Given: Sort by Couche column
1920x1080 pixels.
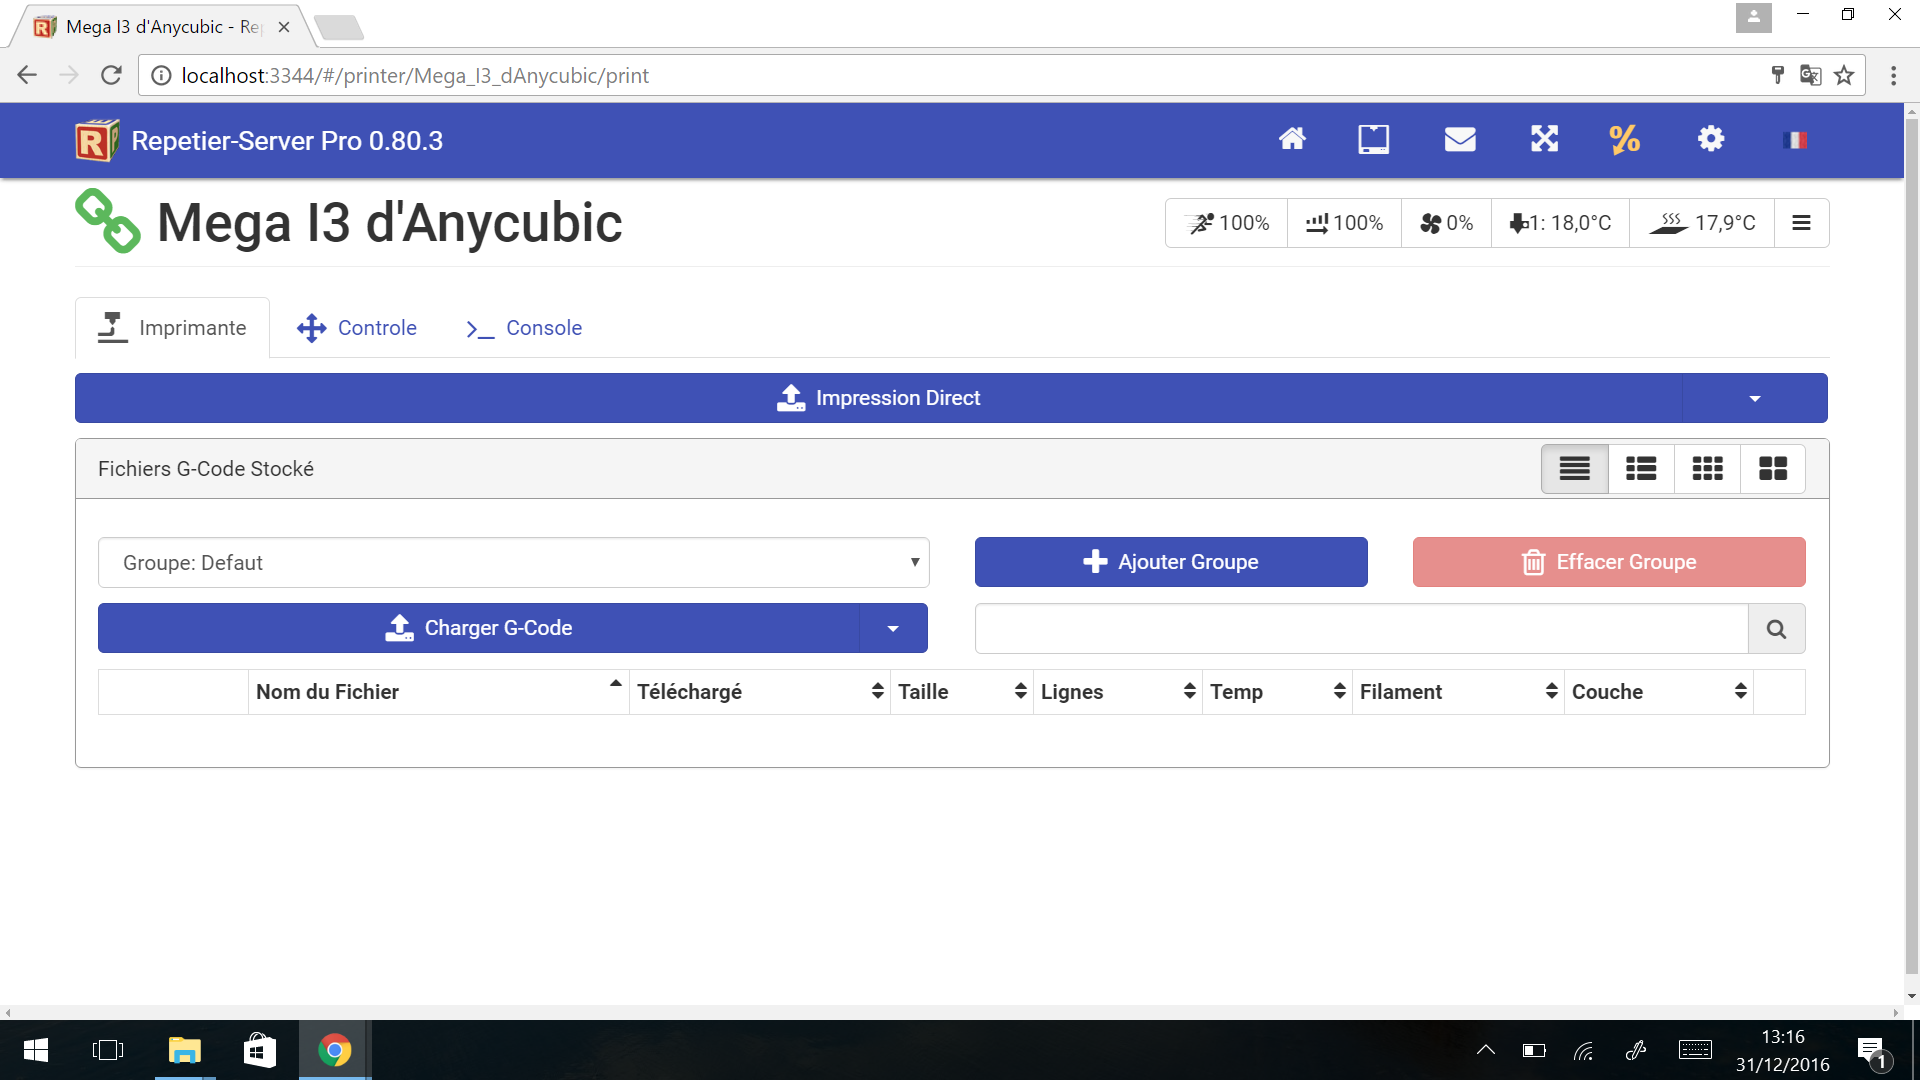Looking at the screenshot, I should 1659,692.
